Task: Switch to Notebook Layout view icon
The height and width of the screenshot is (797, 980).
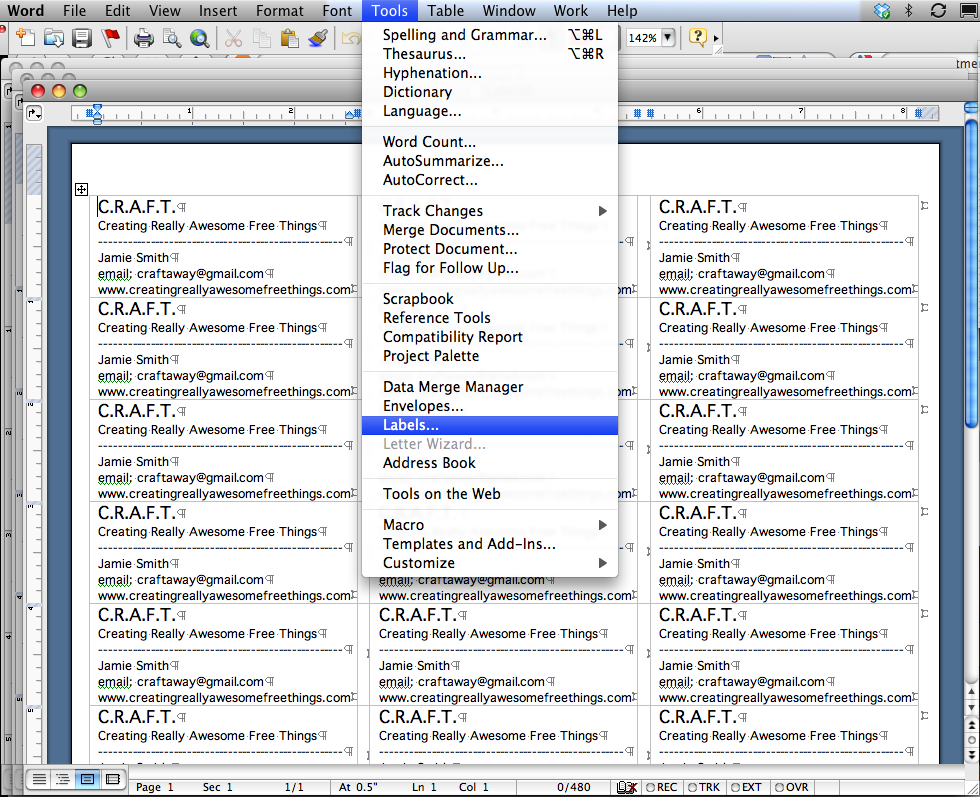Action: 112,779
